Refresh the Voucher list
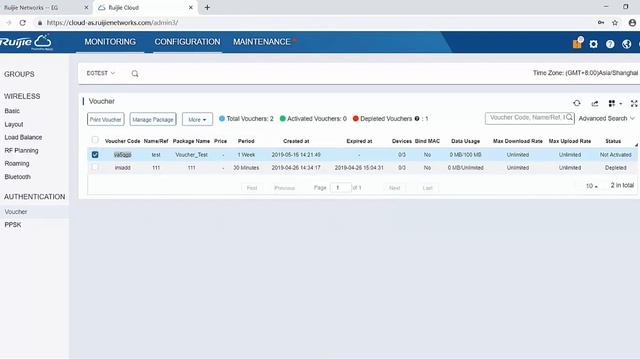This screenshot has width=640, height=360. click(x=576, y=103)
